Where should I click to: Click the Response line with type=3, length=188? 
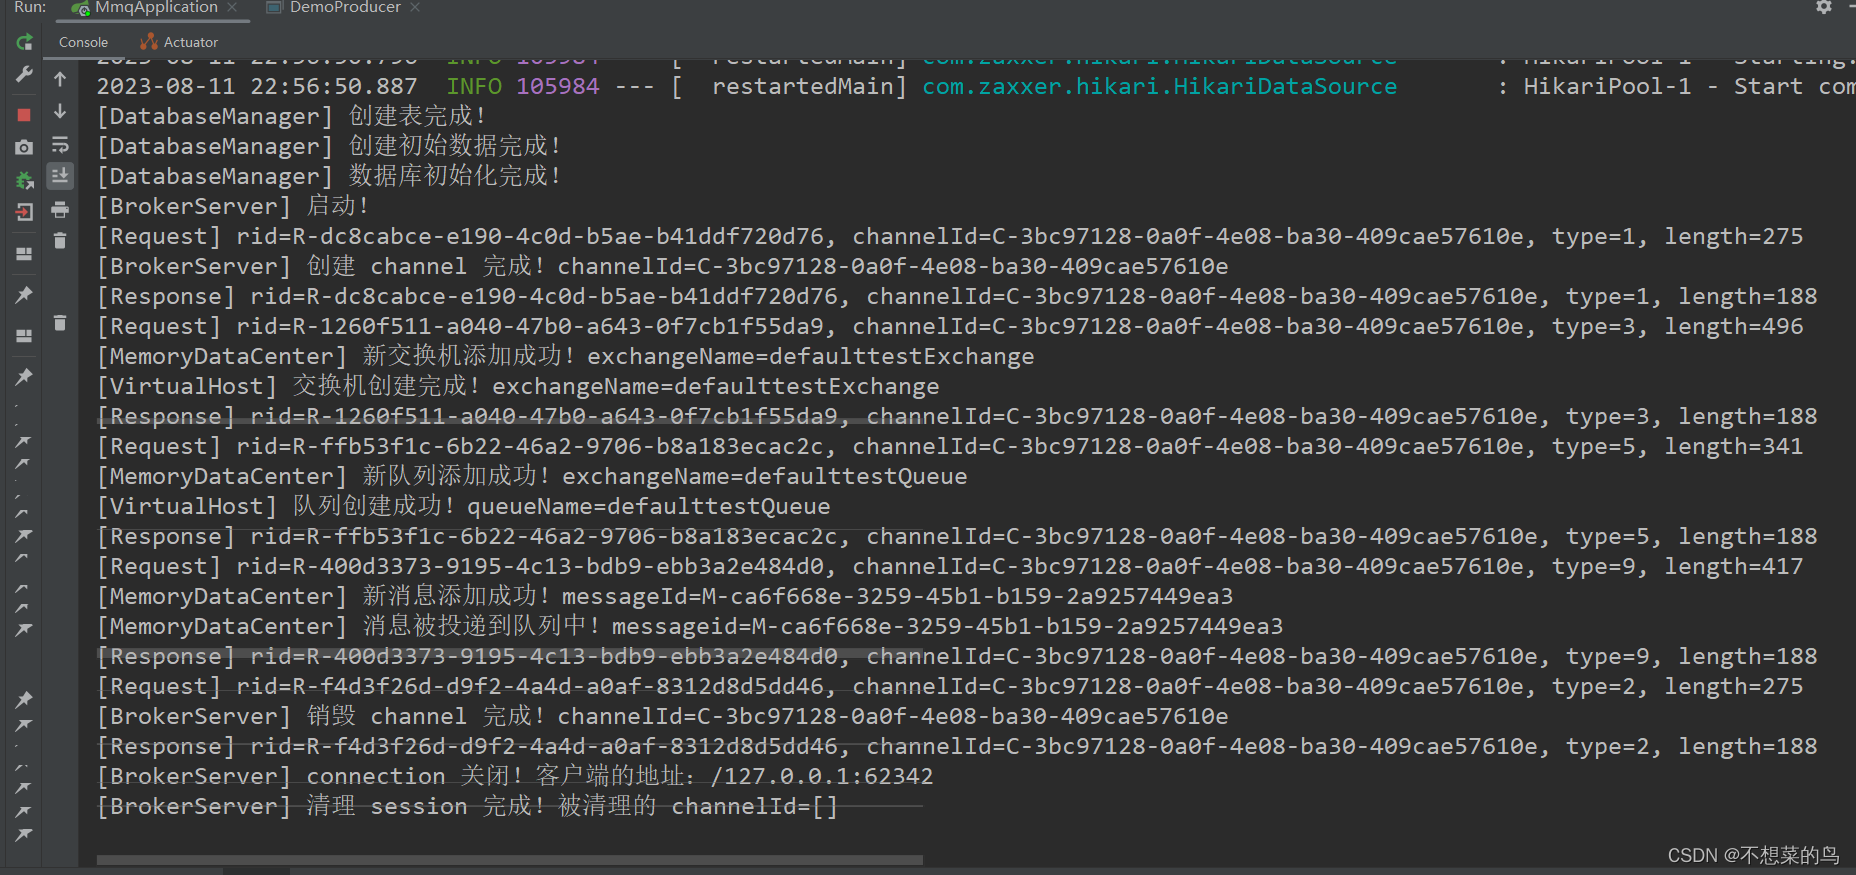957,416
